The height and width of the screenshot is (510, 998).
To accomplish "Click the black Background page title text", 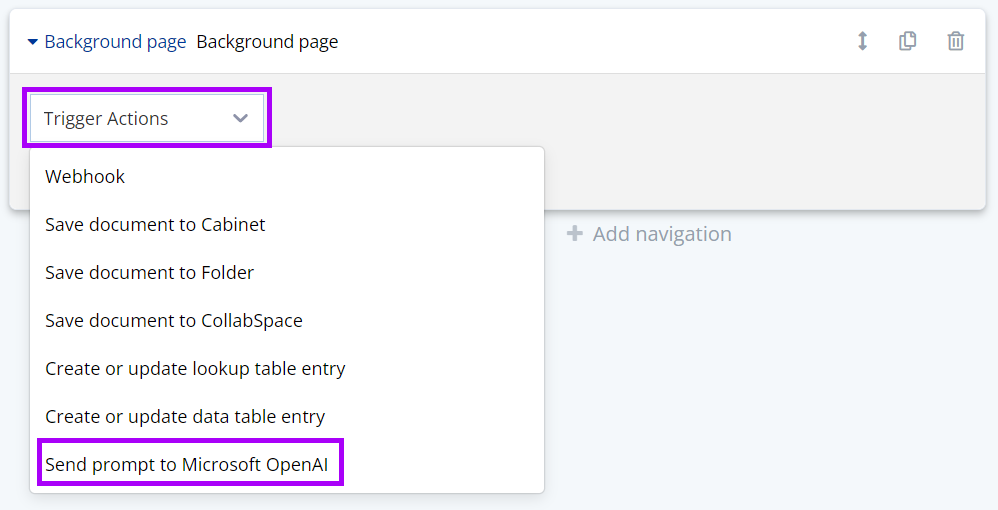I will coord(267,42).
